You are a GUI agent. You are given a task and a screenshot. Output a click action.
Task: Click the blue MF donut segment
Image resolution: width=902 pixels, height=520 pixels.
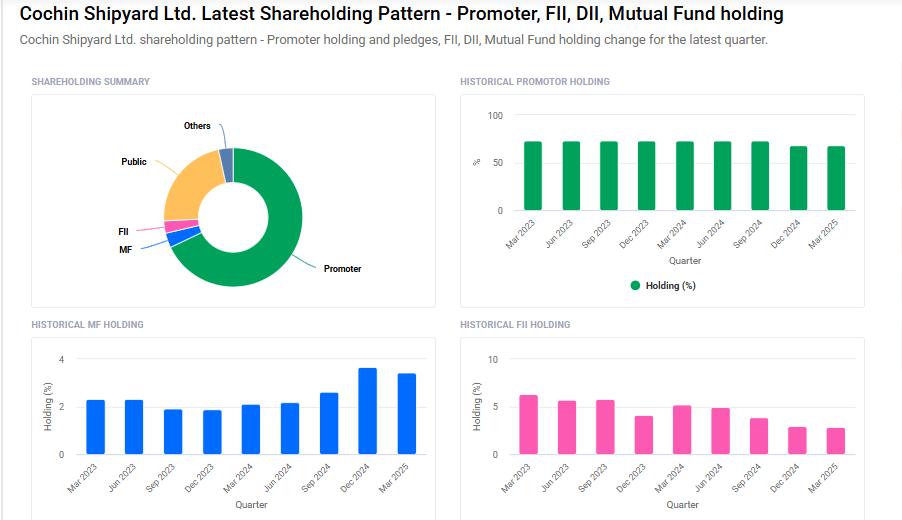[183, 236]
